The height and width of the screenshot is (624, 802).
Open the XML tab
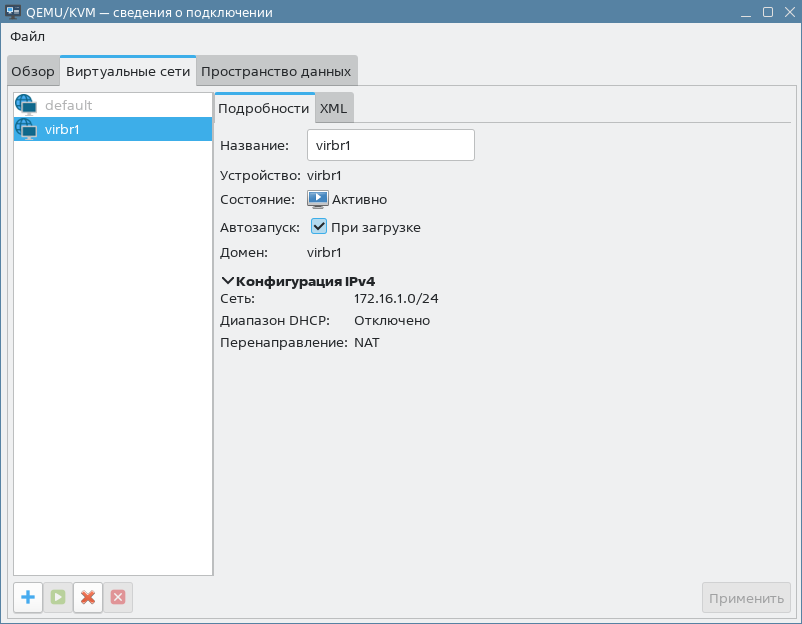tap(333, 108)
